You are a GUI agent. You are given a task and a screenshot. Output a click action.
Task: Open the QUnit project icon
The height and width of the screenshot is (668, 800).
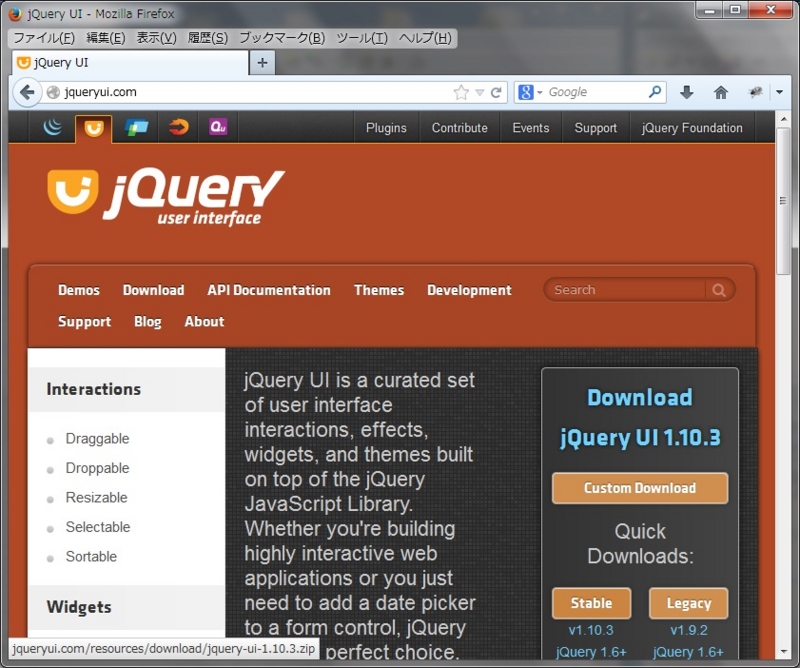point(218,127)
